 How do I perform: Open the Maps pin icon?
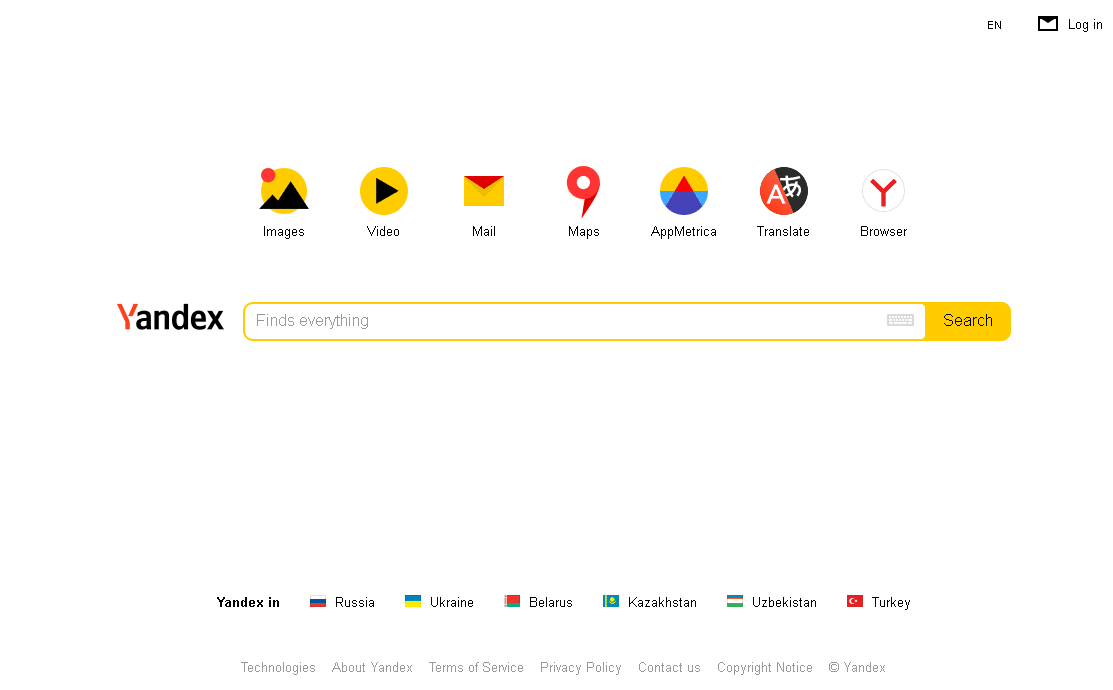pos(583,191)
